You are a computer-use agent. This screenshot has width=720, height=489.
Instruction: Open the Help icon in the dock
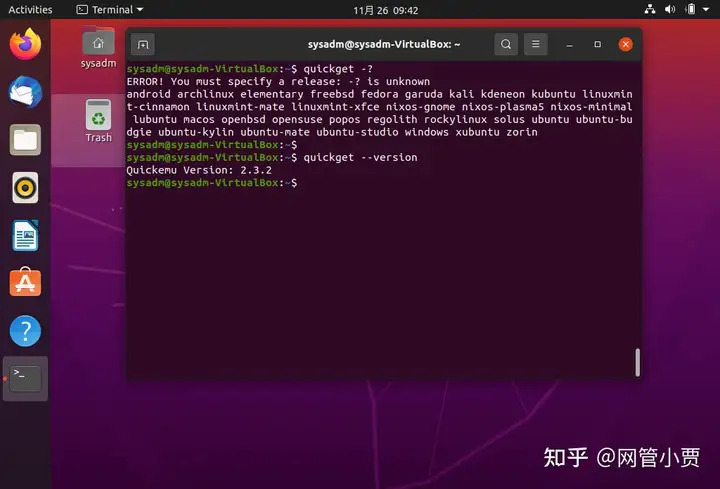(25, 331)
